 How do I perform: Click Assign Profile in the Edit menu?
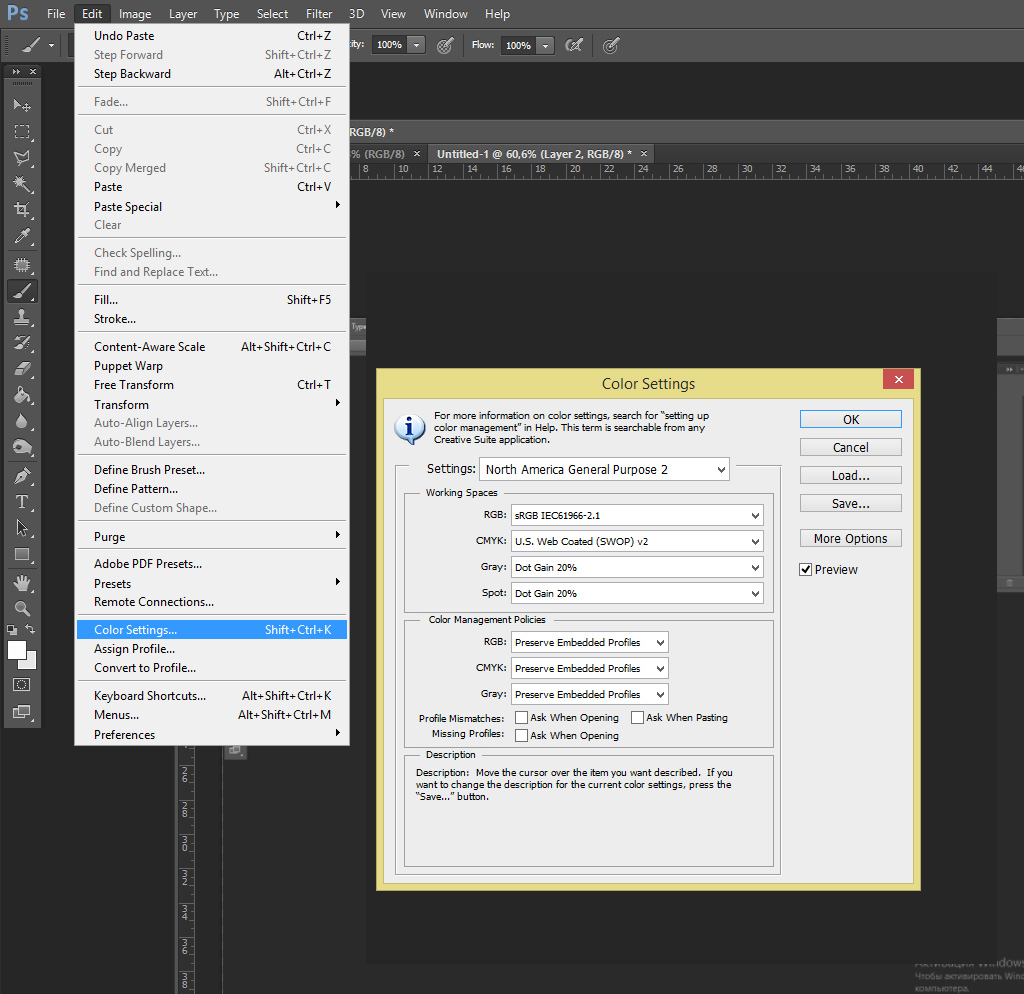[x=134, y=649]
